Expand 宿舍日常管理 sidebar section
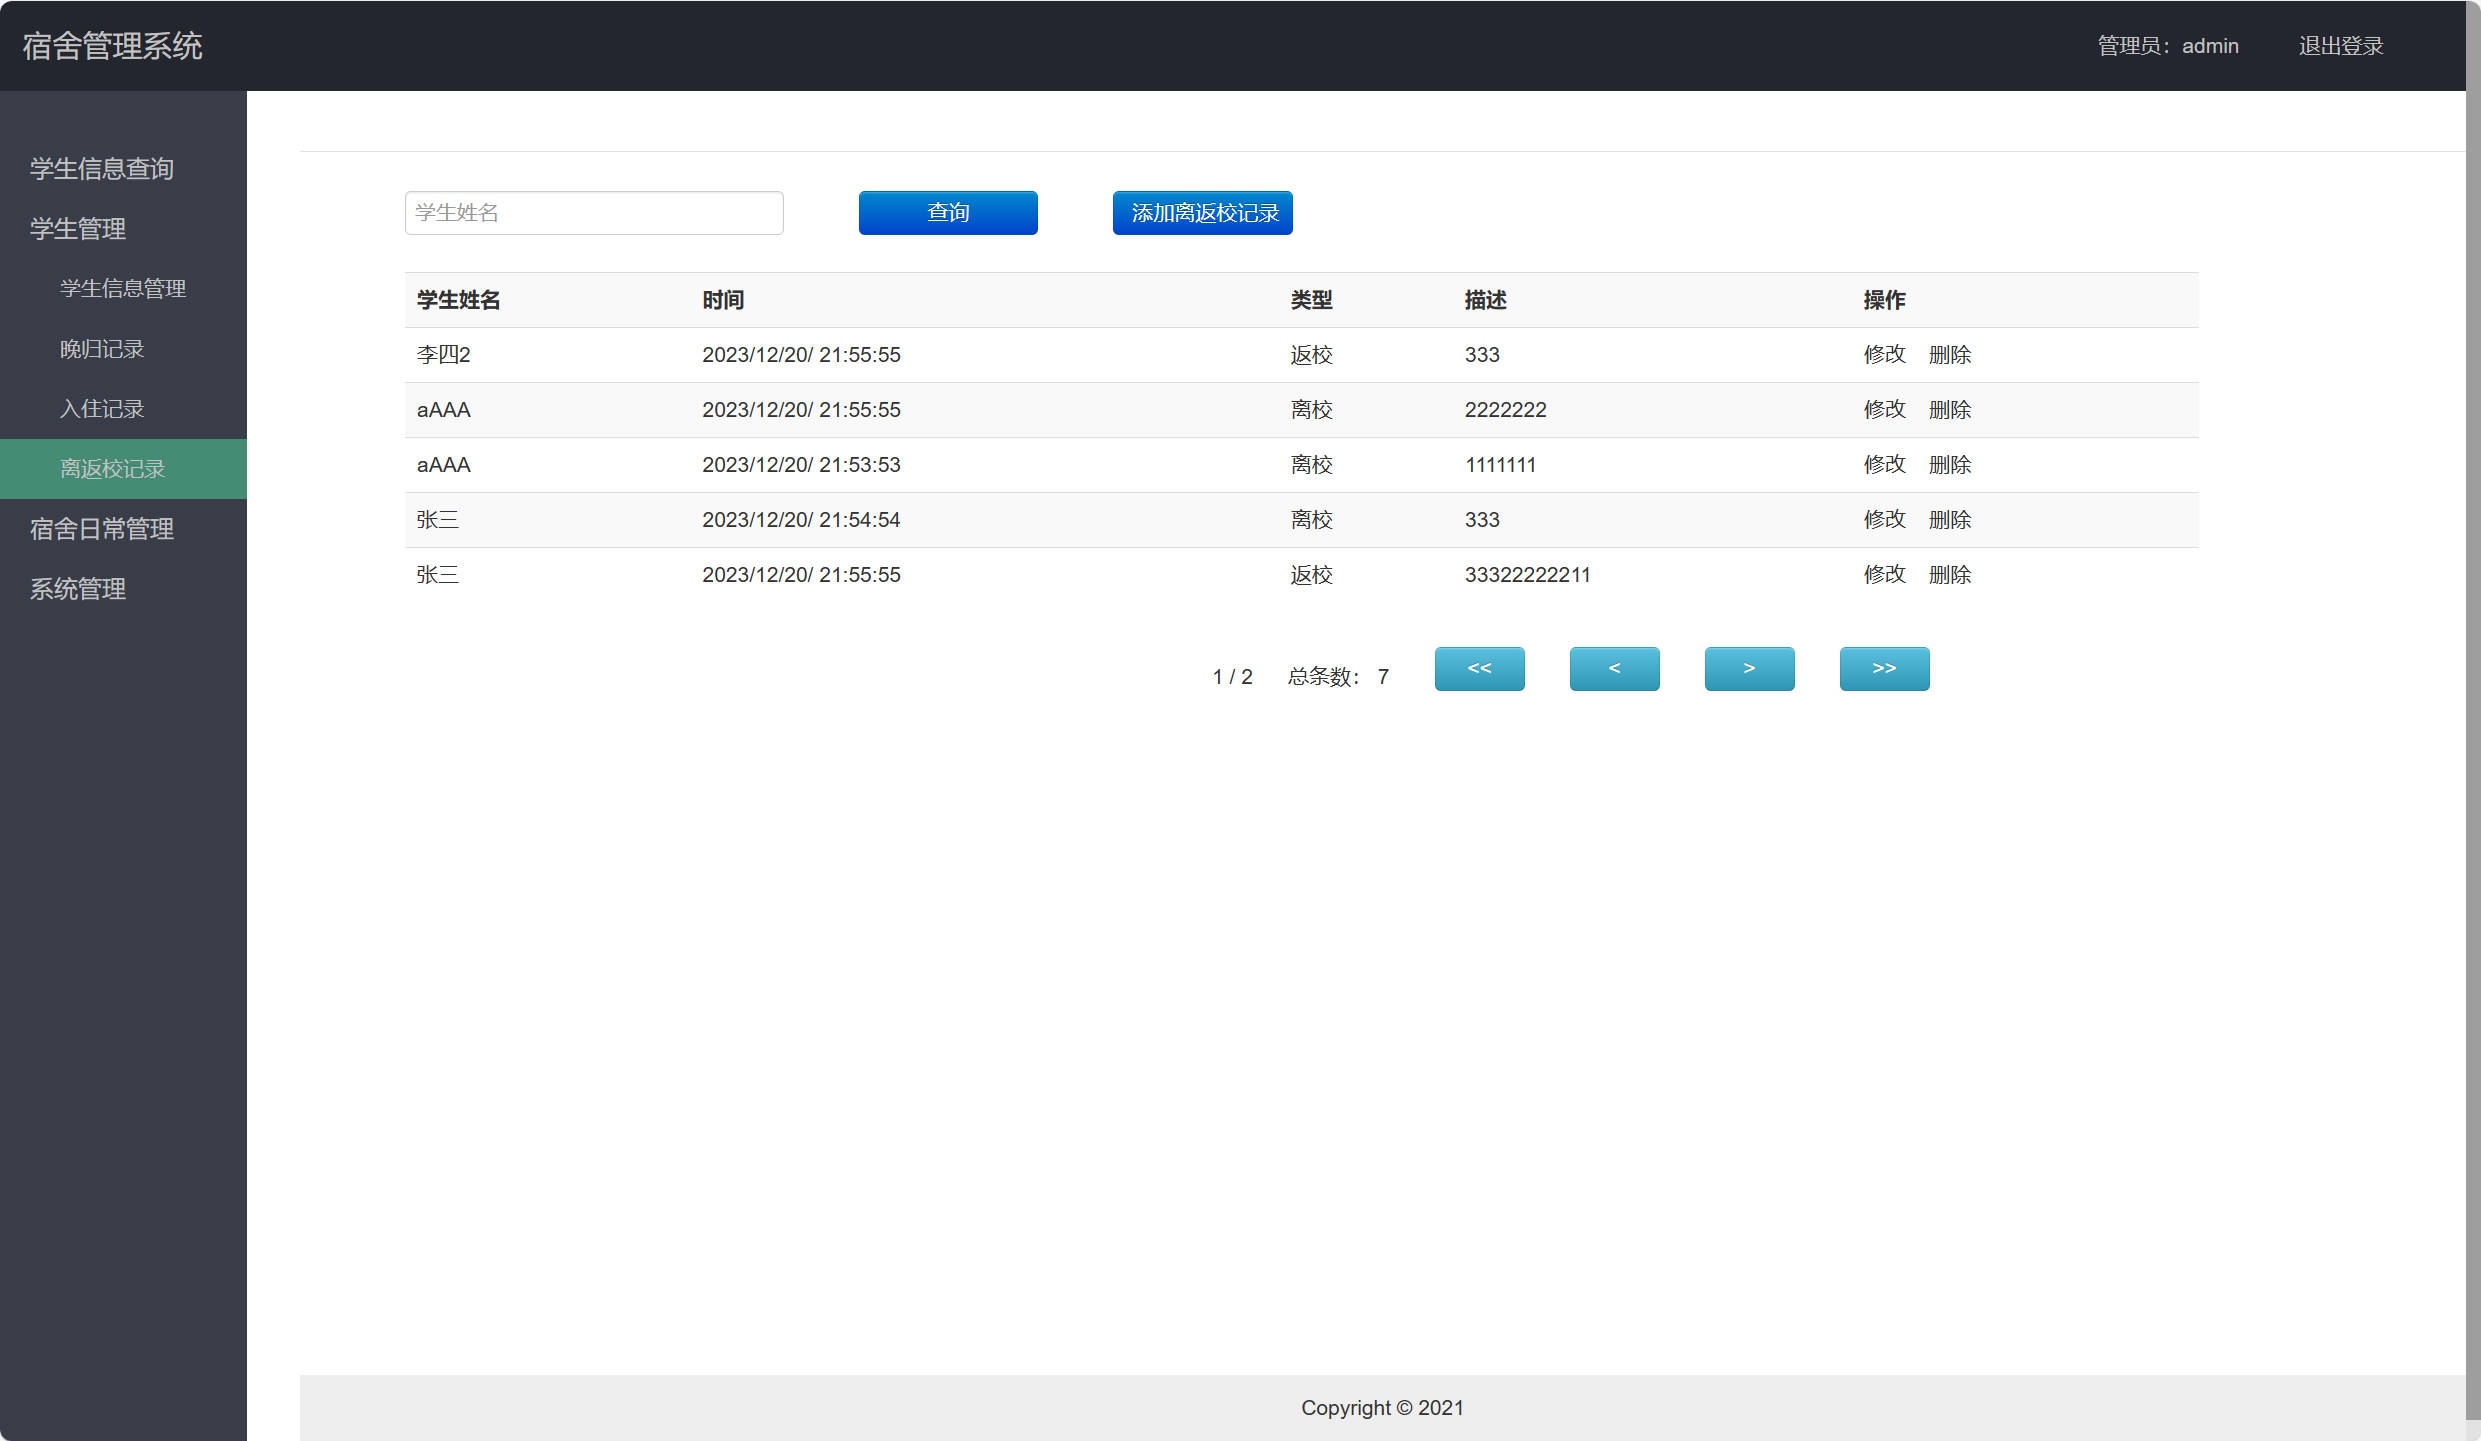2481x1441 pixels. [x=102, y=529]
